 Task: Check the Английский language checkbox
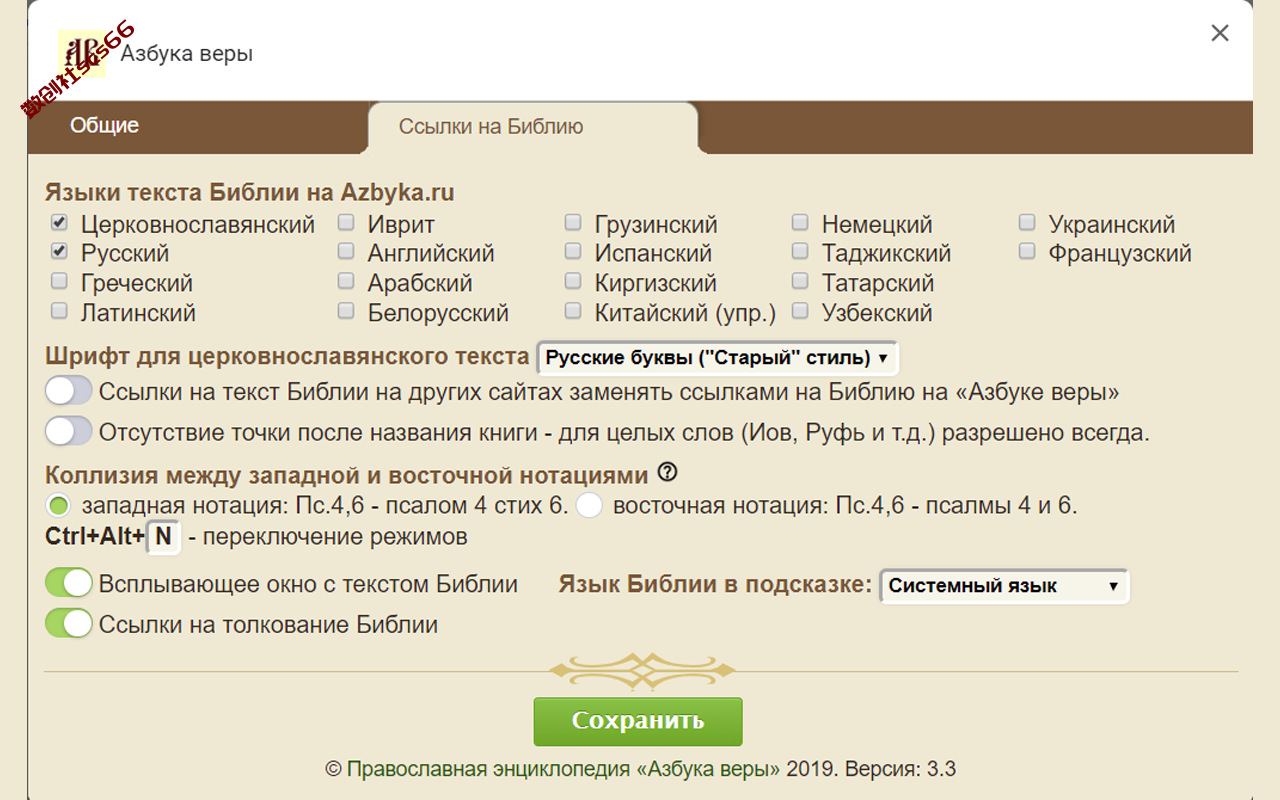click(346, 251)
